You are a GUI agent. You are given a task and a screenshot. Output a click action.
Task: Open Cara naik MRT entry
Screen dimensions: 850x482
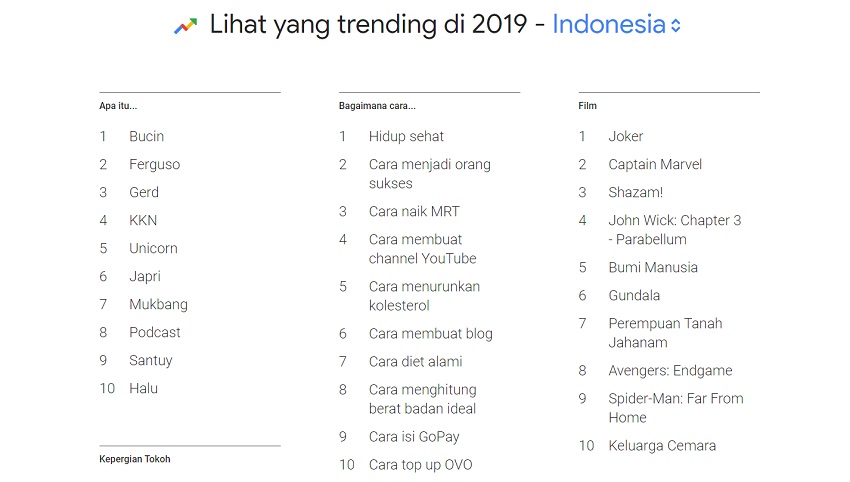(414, 211)
